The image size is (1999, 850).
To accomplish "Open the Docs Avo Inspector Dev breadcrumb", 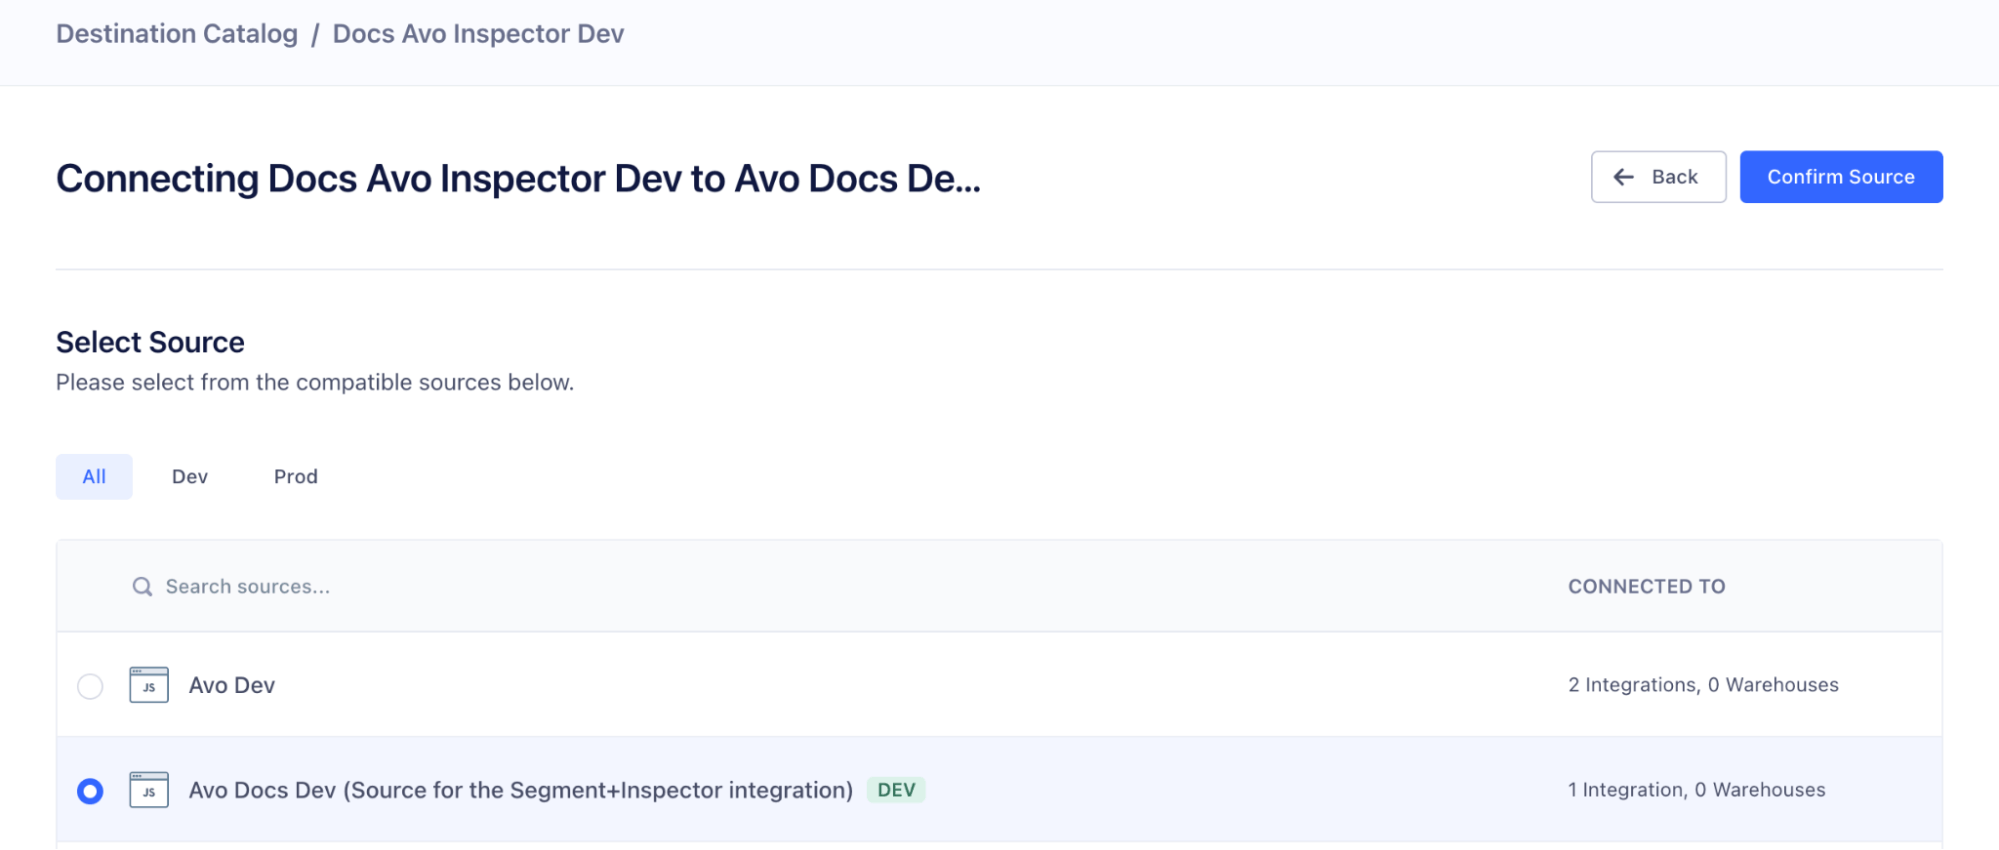I will tap(478, 34).
